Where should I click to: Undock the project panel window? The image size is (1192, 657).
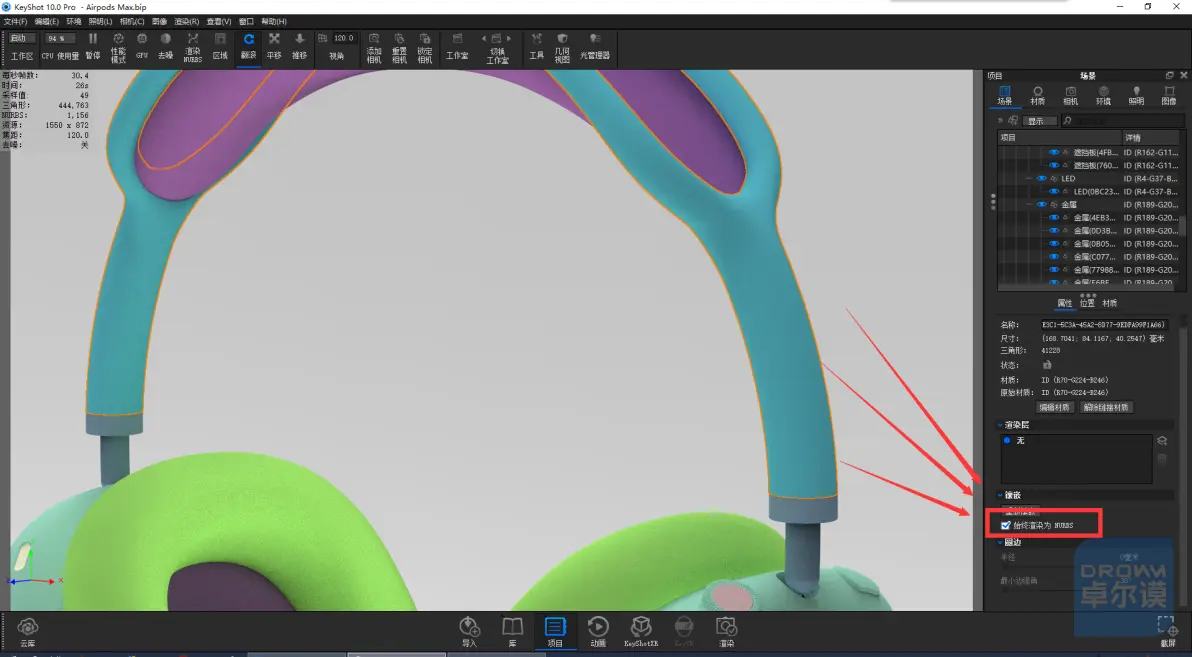[x=1169, y=75]
